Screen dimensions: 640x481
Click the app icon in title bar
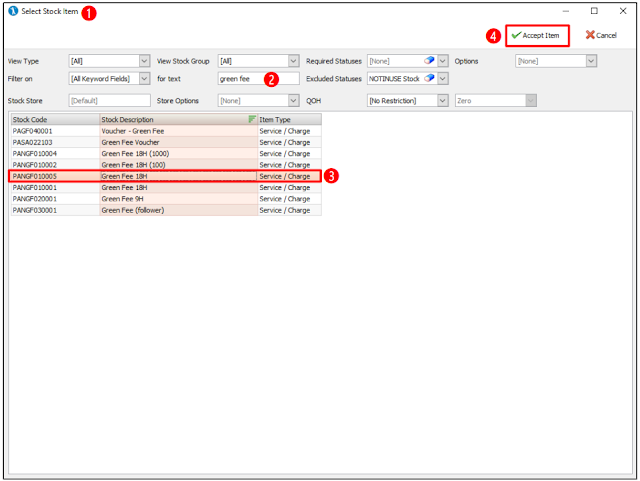(x=13, y=11)
